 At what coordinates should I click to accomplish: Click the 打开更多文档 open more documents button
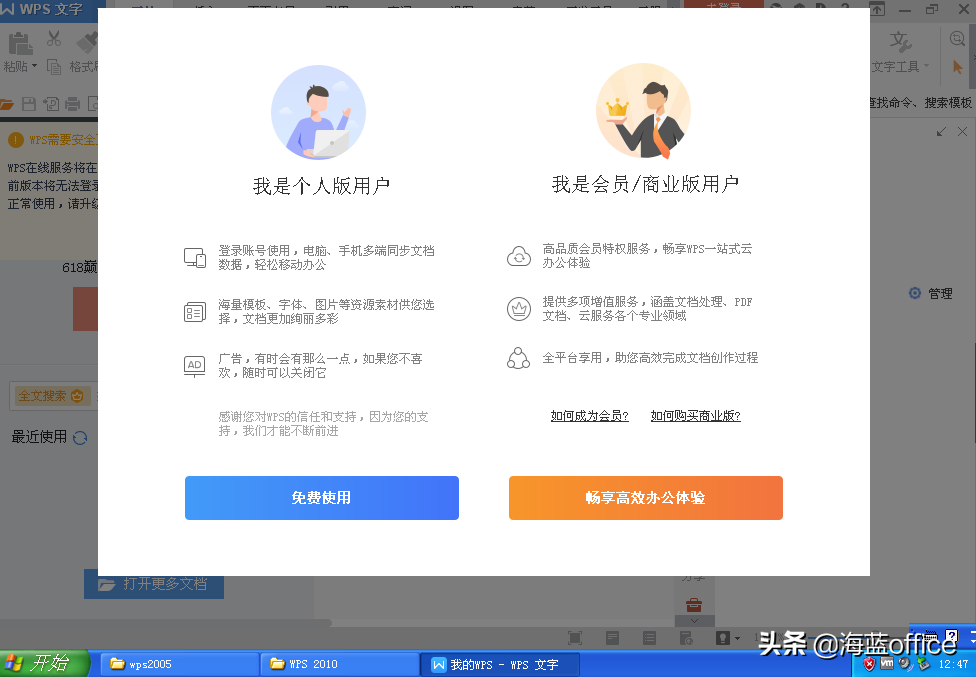click(x=154, y=584)
